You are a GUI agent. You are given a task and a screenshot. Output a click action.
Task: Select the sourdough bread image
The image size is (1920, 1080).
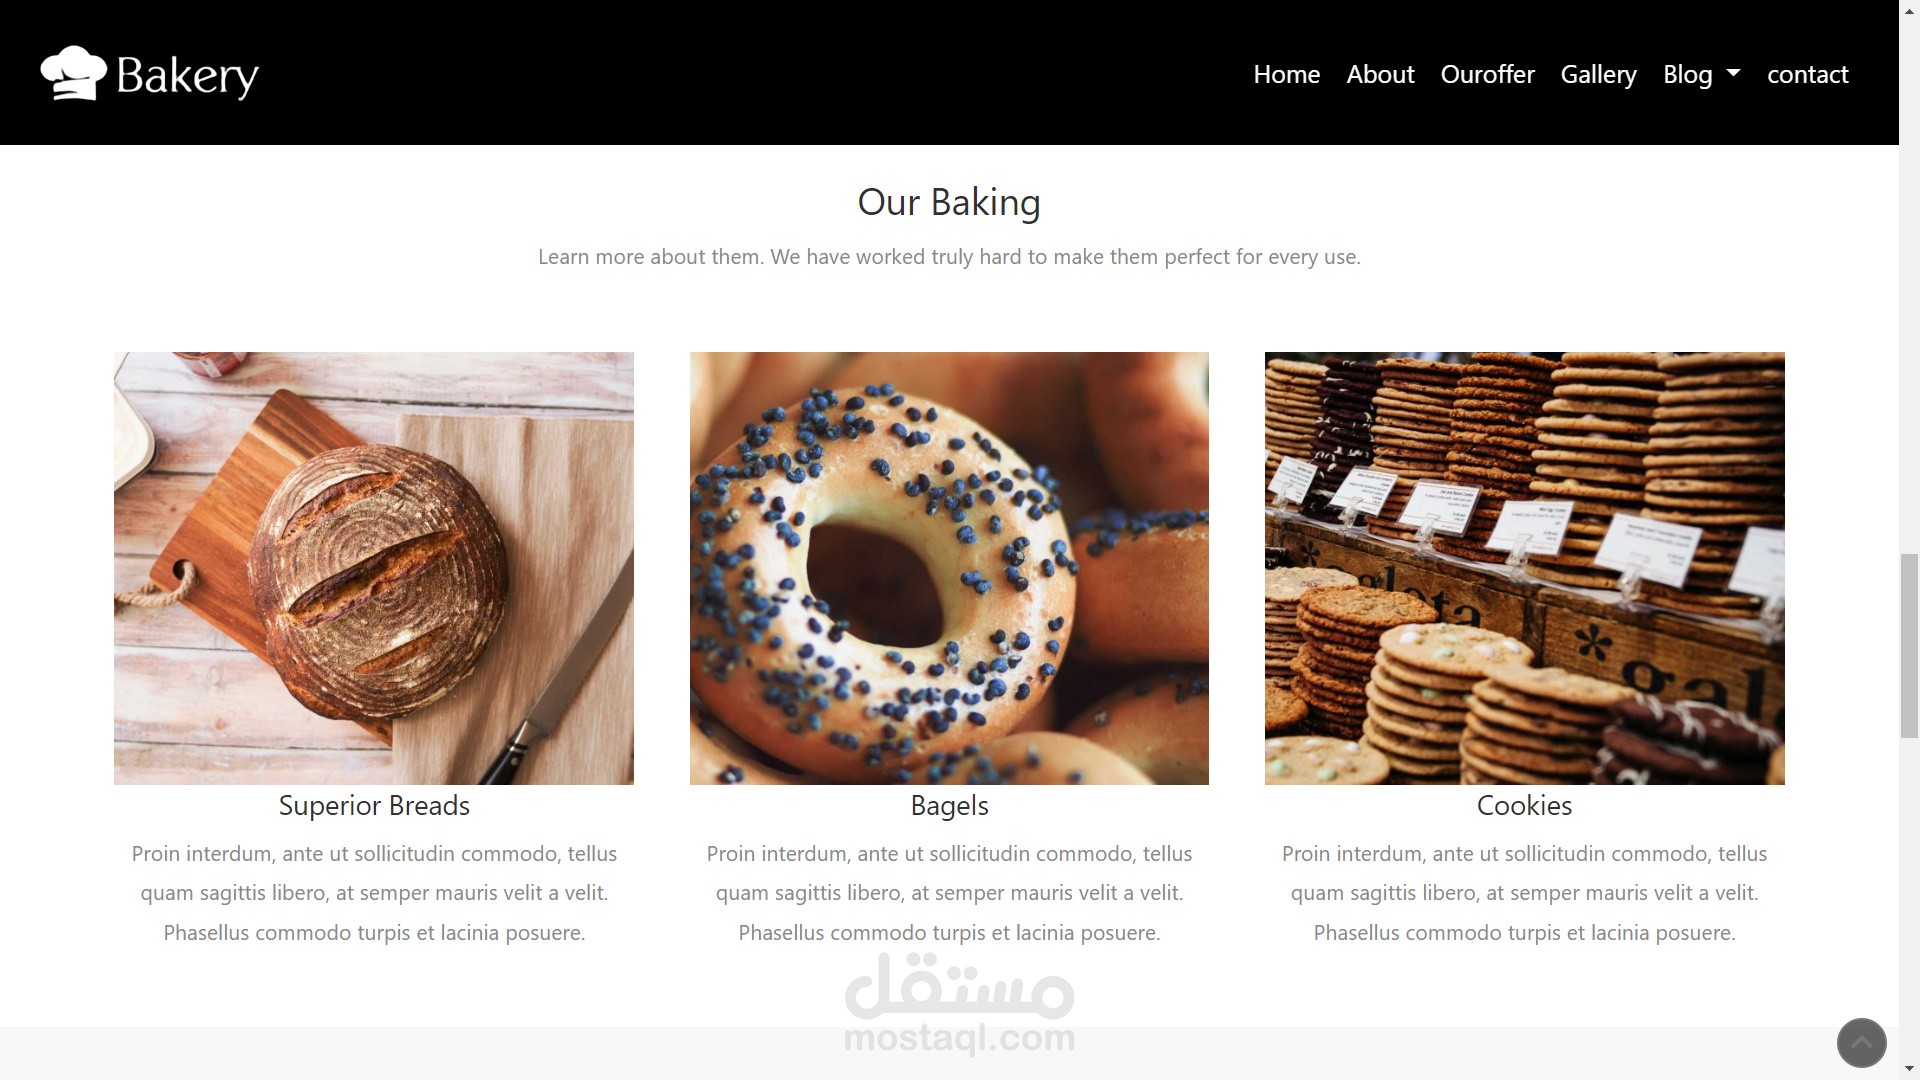(374, 568)
